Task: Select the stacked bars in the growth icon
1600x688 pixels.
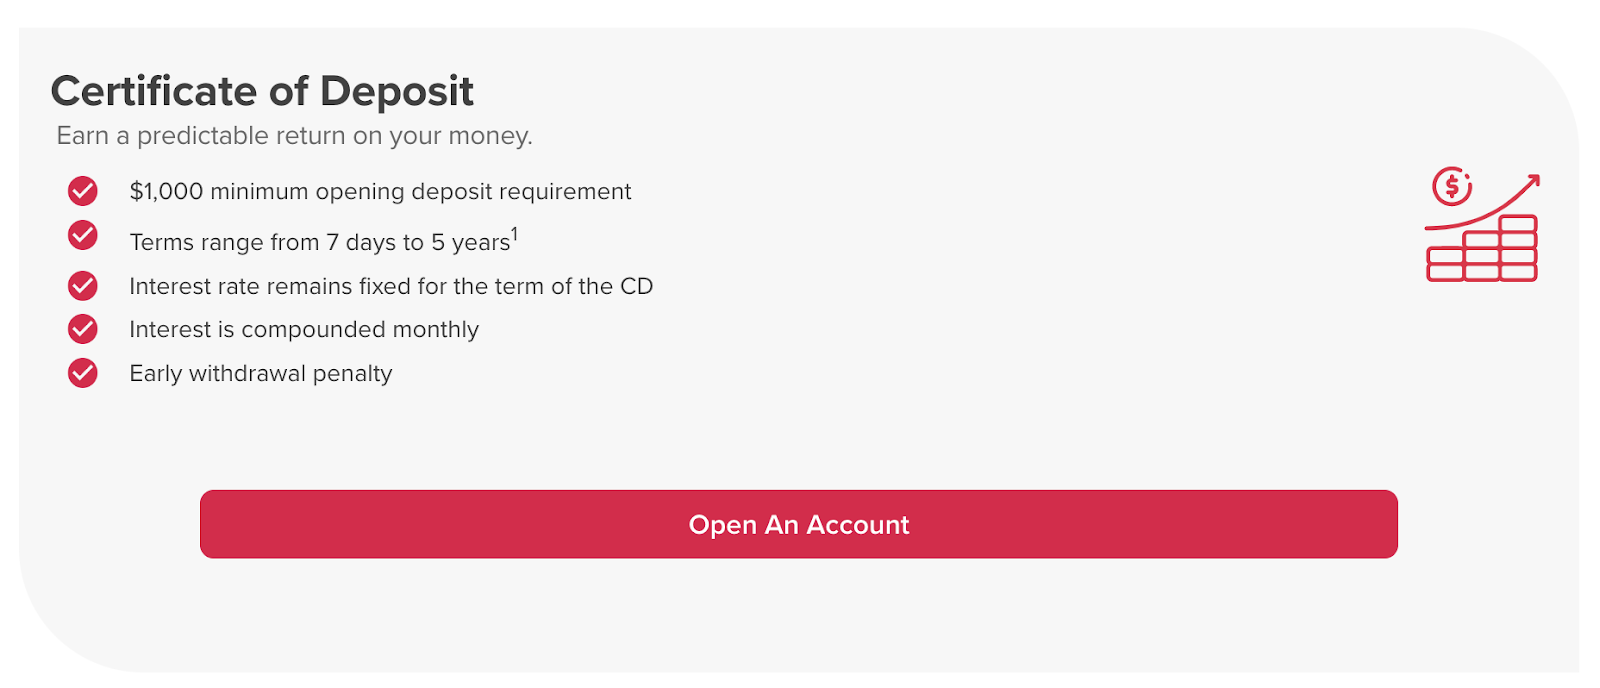Action: click(1482, 248)
